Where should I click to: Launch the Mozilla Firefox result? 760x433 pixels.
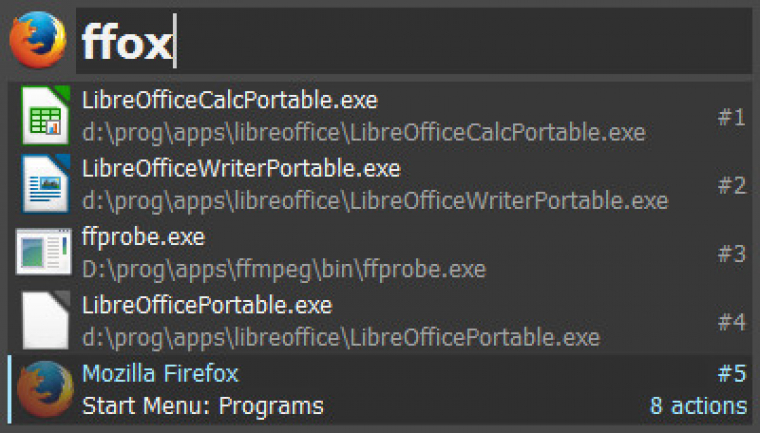click(380, 389)
